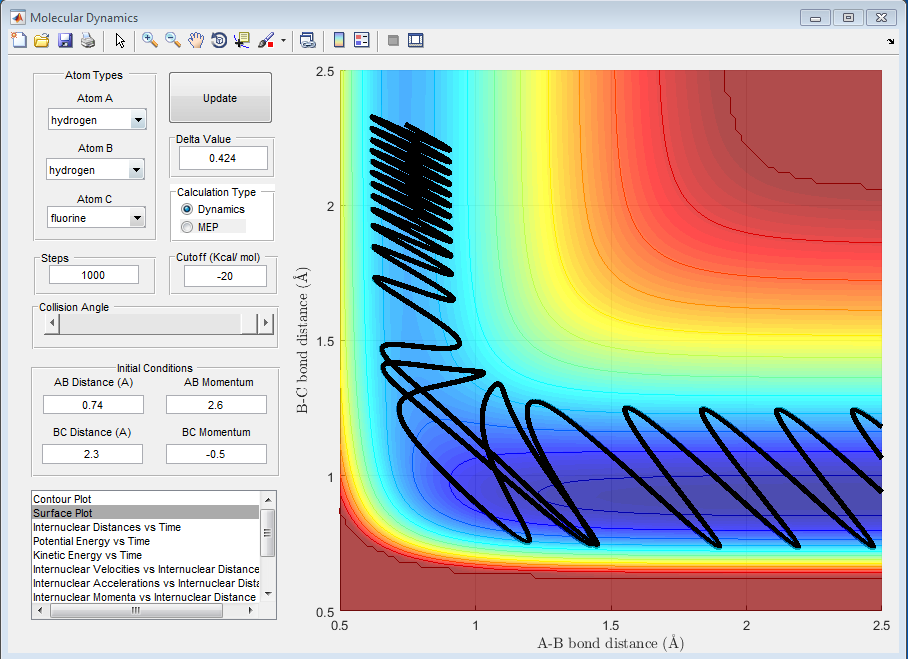Activate the Pan hand tool
The height and width of the screenshot is (659, 908).
click(x=196, y=40)
